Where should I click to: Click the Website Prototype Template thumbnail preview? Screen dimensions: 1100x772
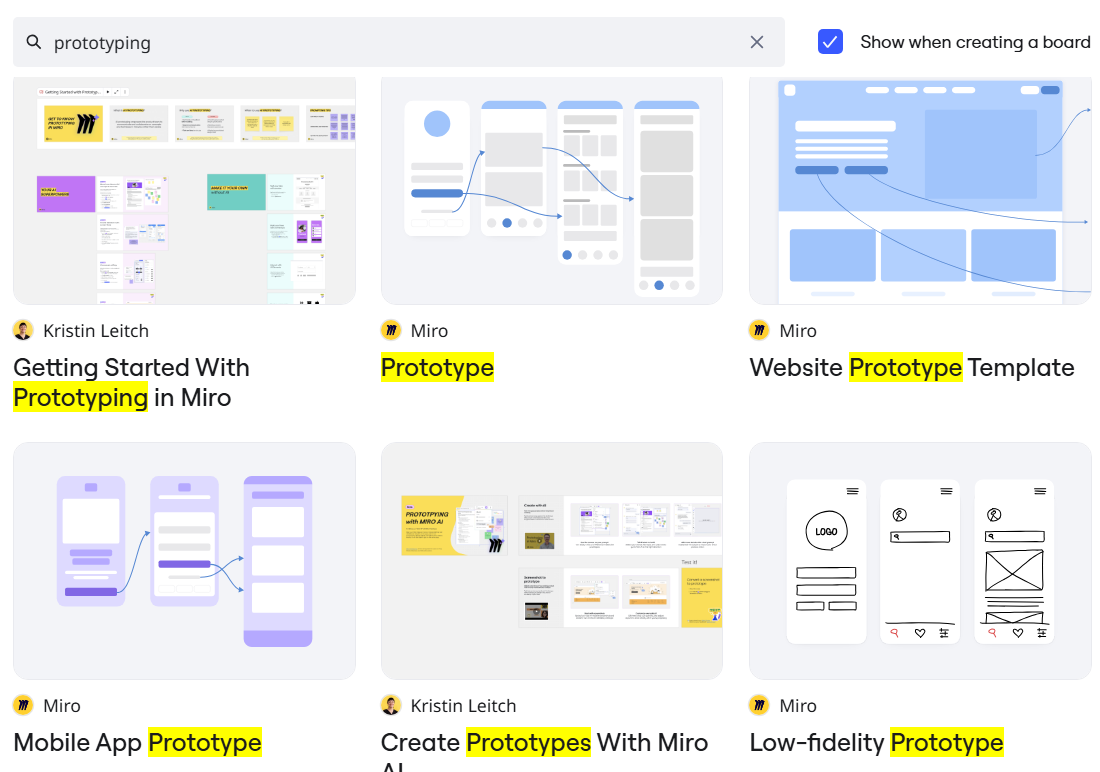coord(920,190)
